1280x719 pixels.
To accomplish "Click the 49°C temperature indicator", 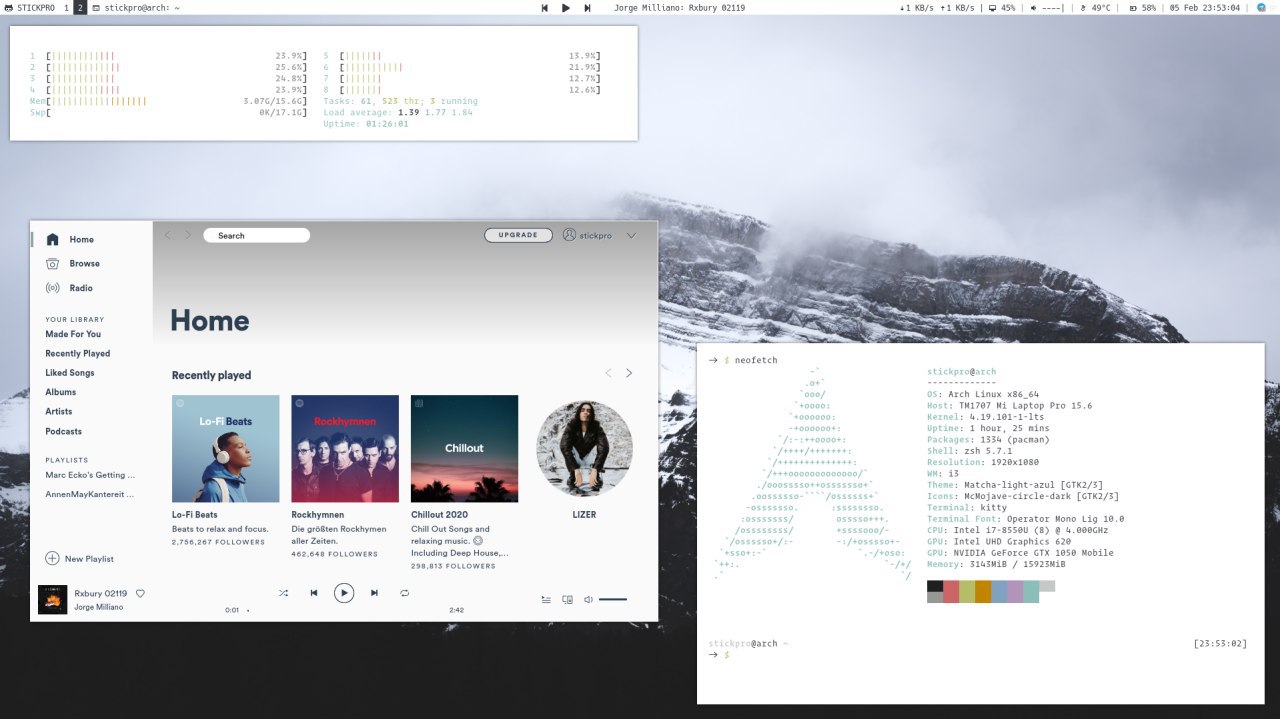I will pos(1096,7).
